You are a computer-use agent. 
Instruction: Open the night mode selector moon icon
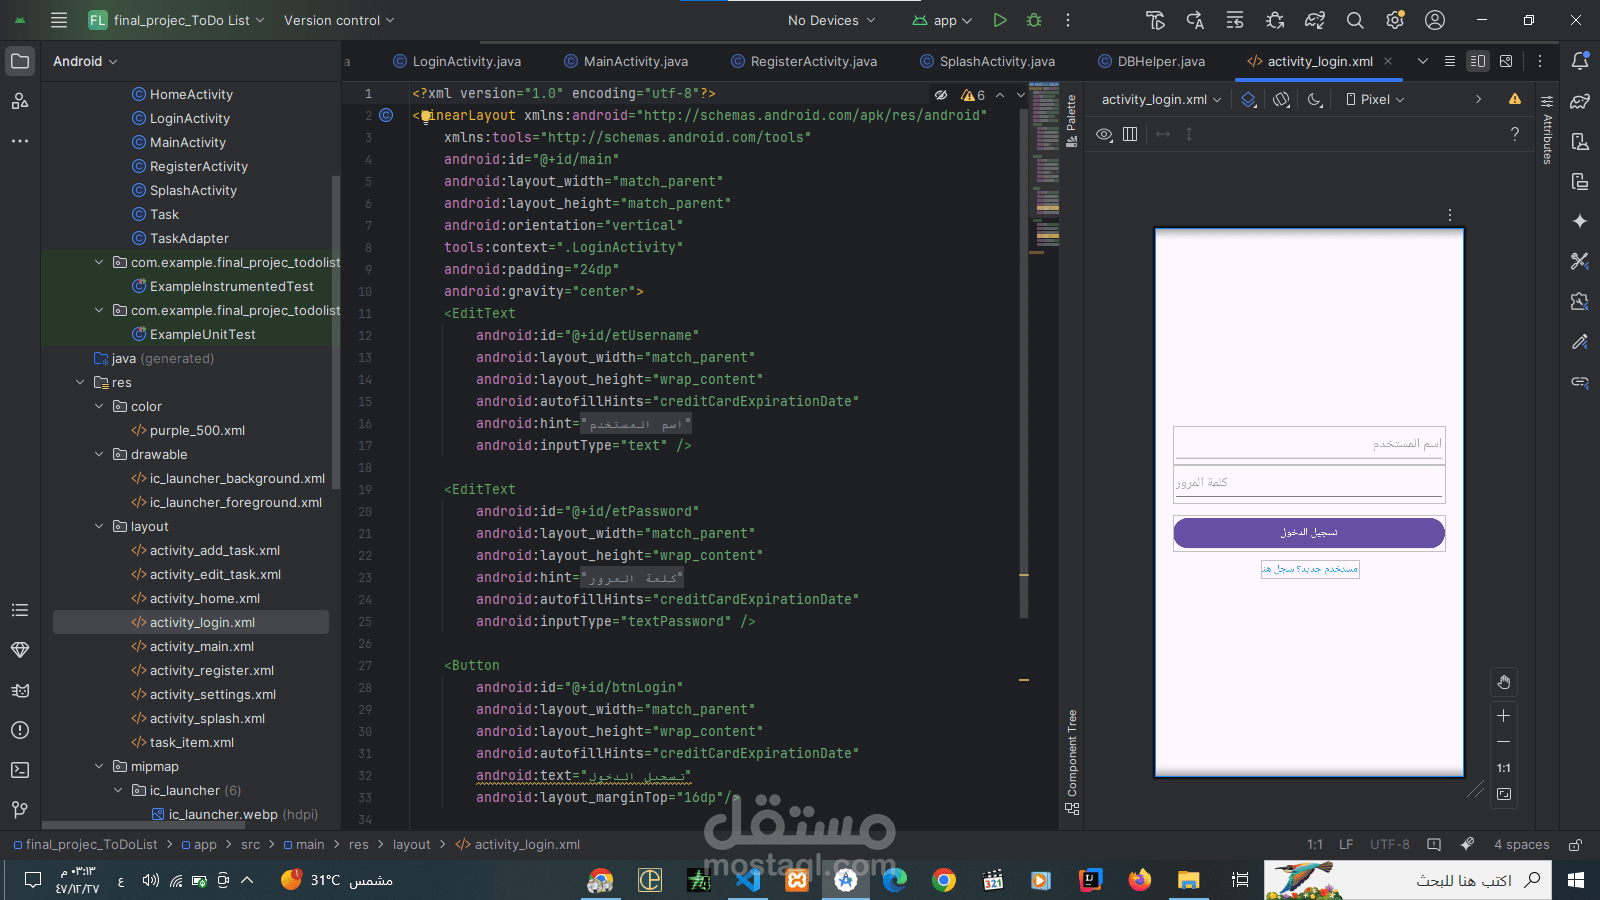pyautogui.click(x=1315, y=99)
